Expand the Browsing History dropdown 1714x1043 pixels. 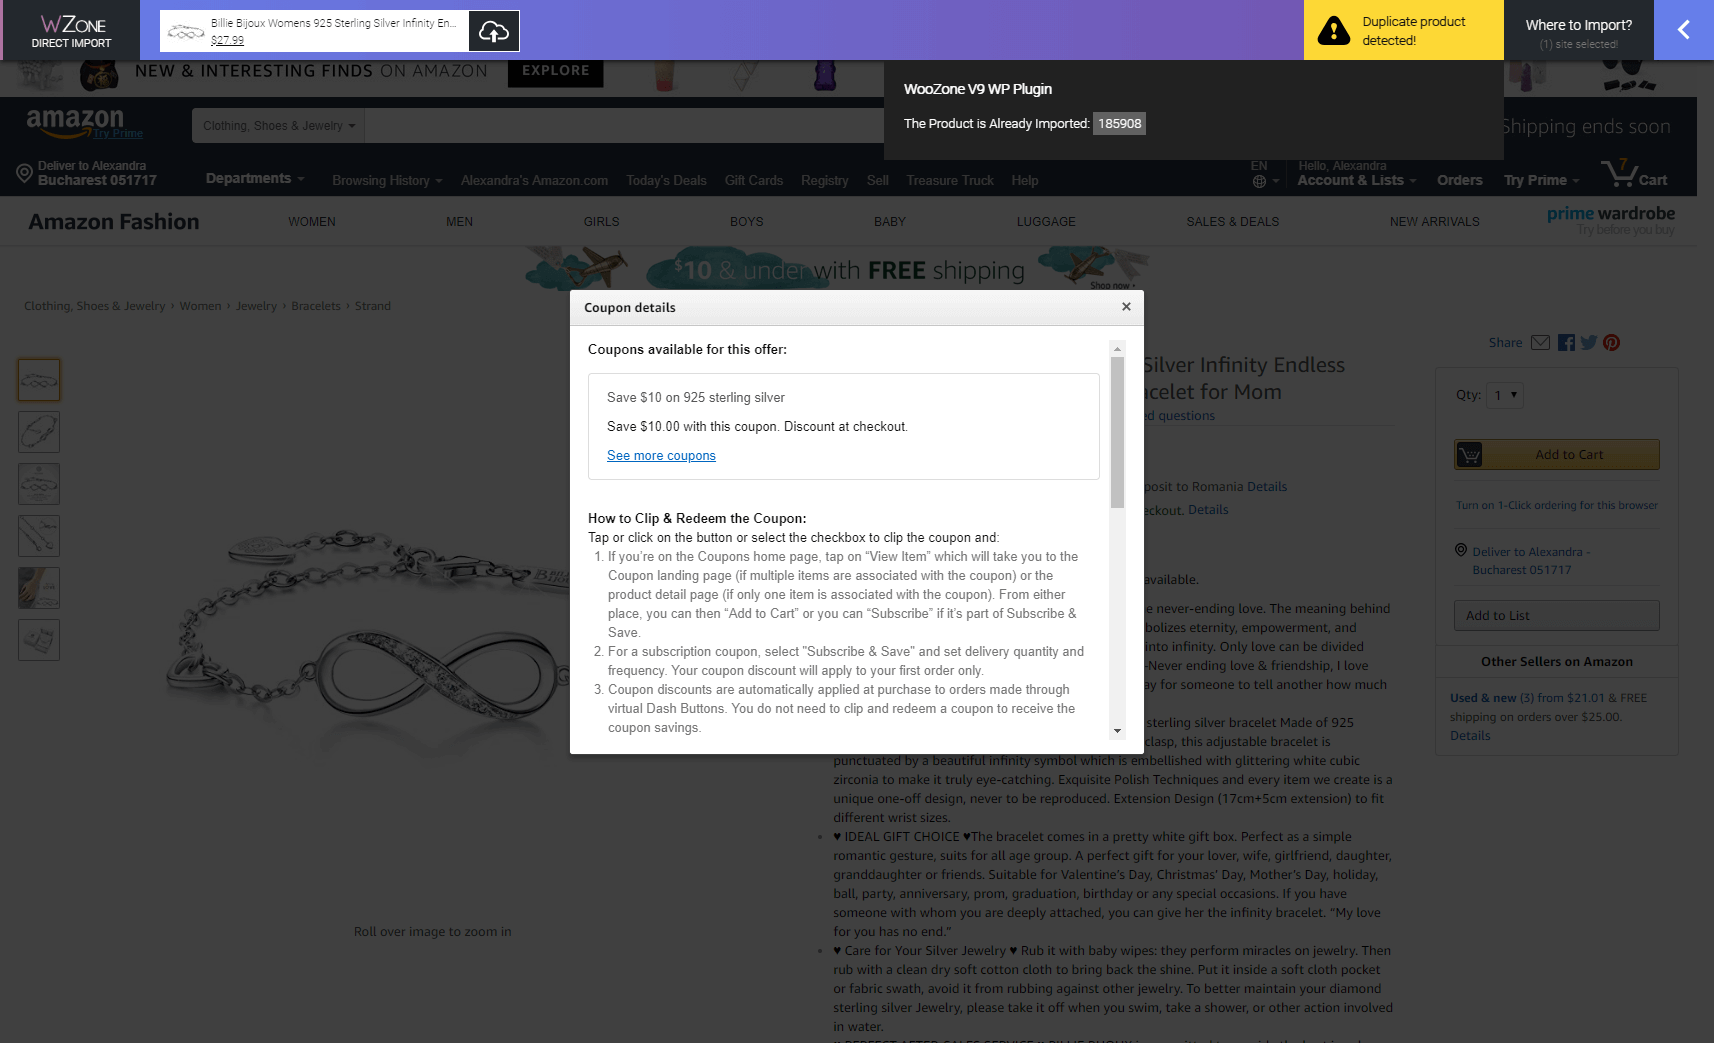pyautogui.click(x=387, y=180)
